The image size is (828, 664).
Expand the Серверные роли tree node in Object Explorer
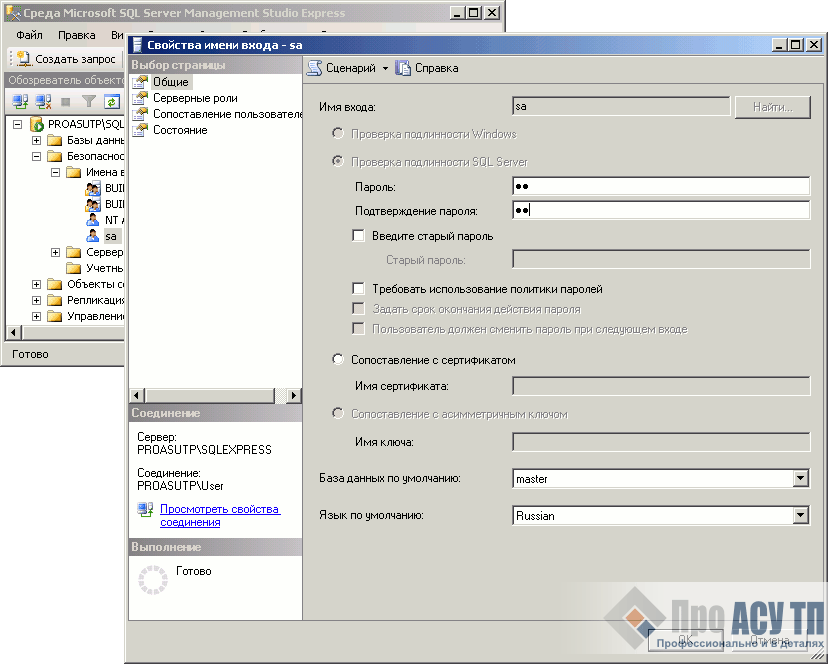(x=55, y=252)
